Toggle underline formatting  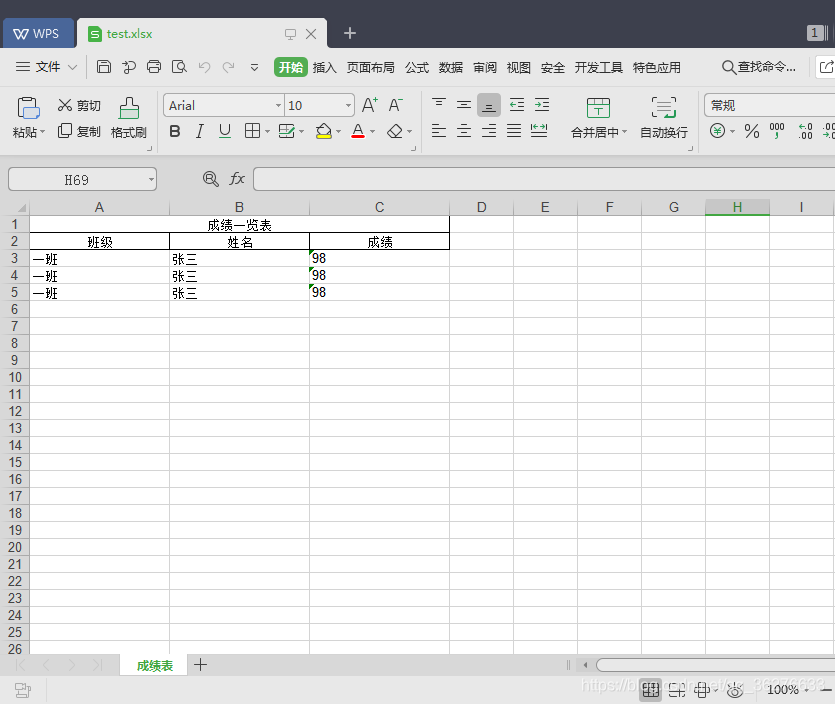coord(224,131)
